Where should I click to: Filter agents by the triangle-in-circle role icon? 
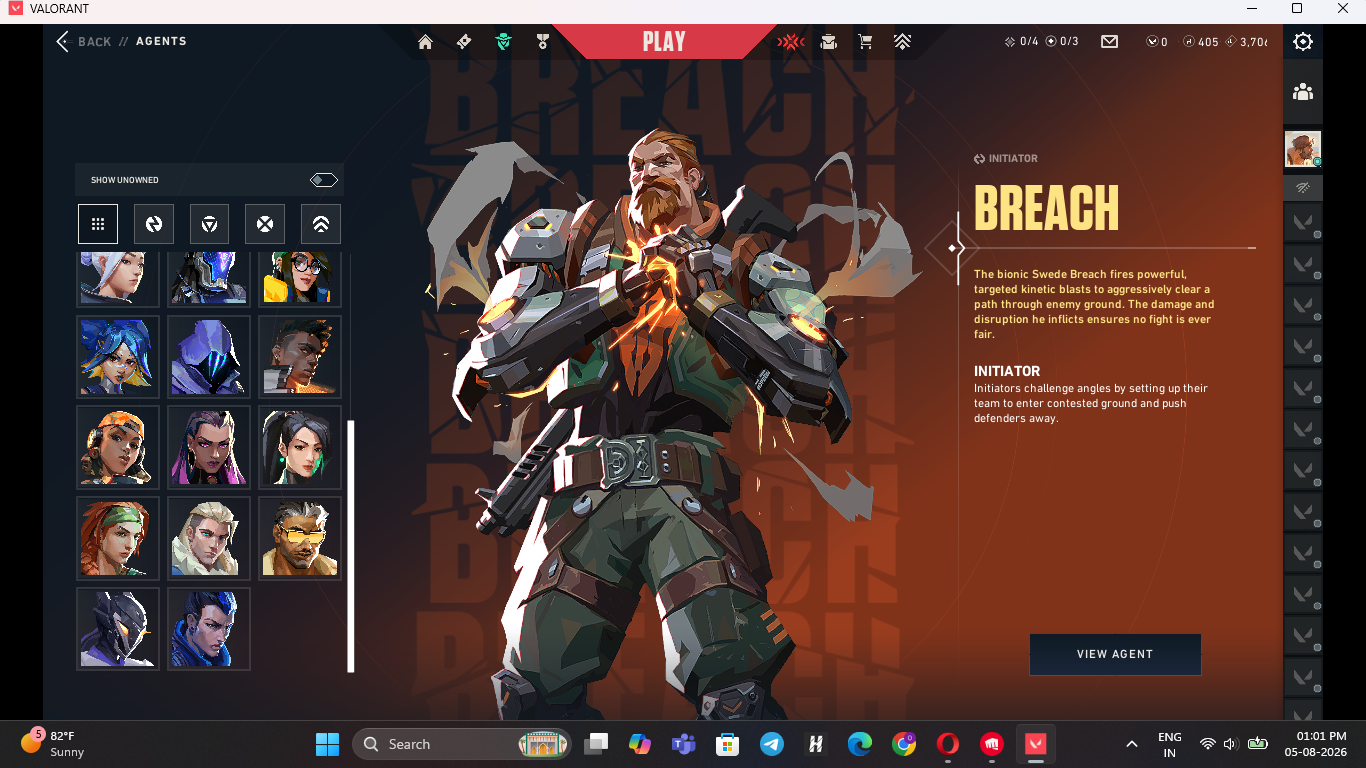(x=210, y=224)
